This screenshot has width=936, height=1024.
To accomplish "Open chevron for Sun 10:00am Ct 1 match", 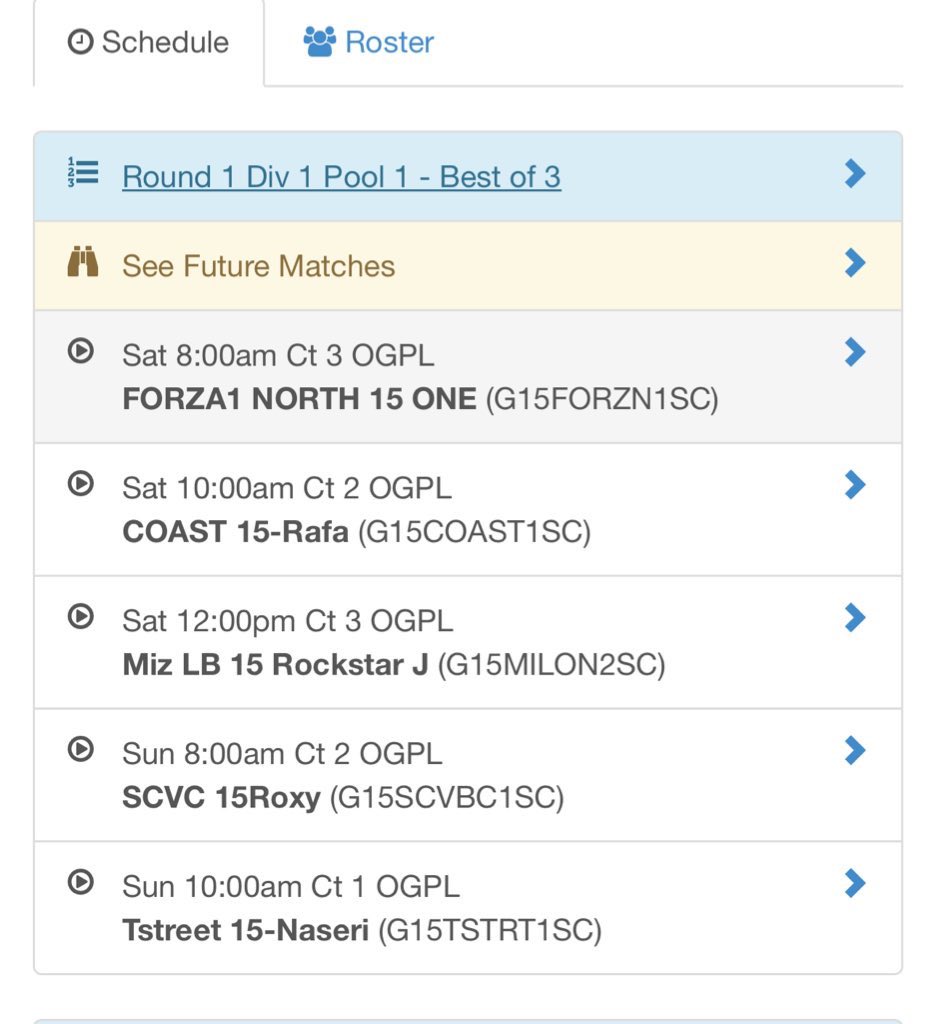I will pos(854,884).
